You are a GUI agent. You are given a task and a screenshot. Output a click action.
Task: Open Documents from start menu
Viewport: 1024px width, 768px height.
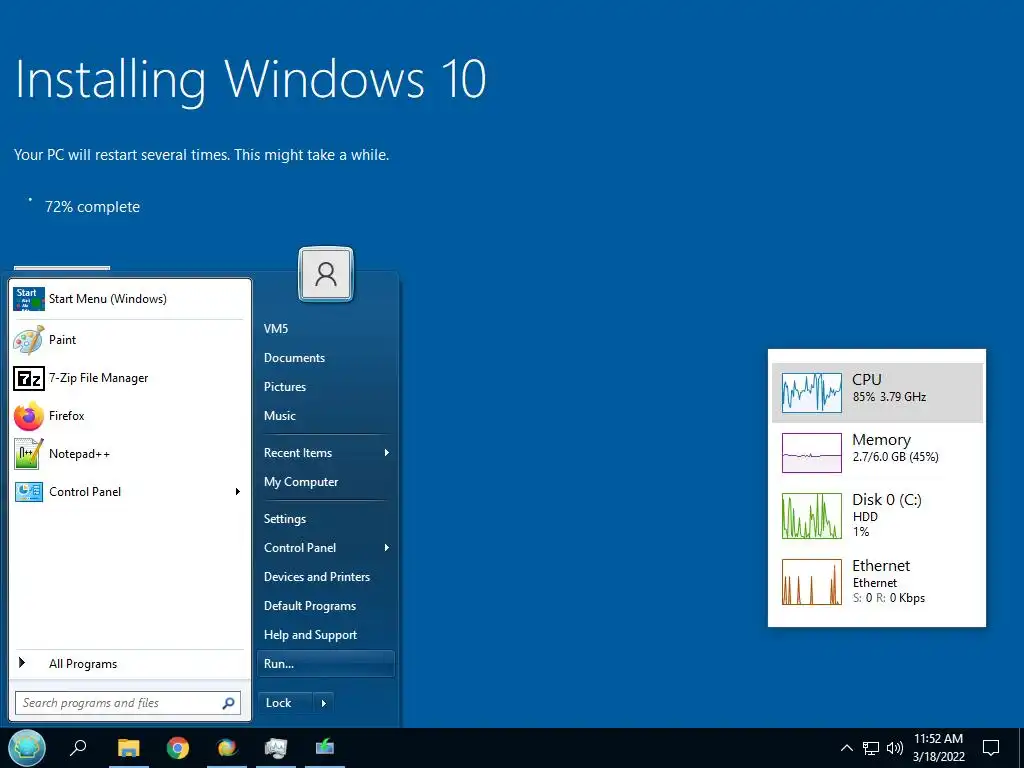point(294,358)
